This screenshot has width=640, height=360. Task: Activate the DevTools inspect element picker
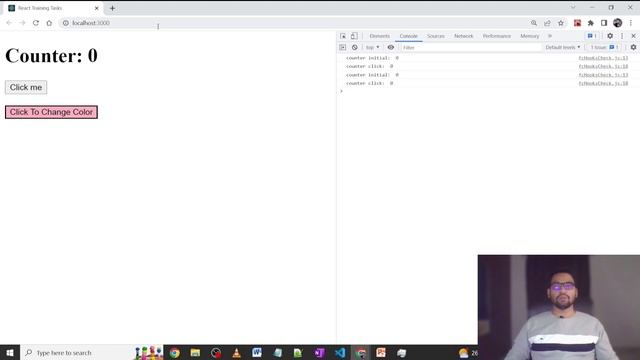tap(343, 36)
